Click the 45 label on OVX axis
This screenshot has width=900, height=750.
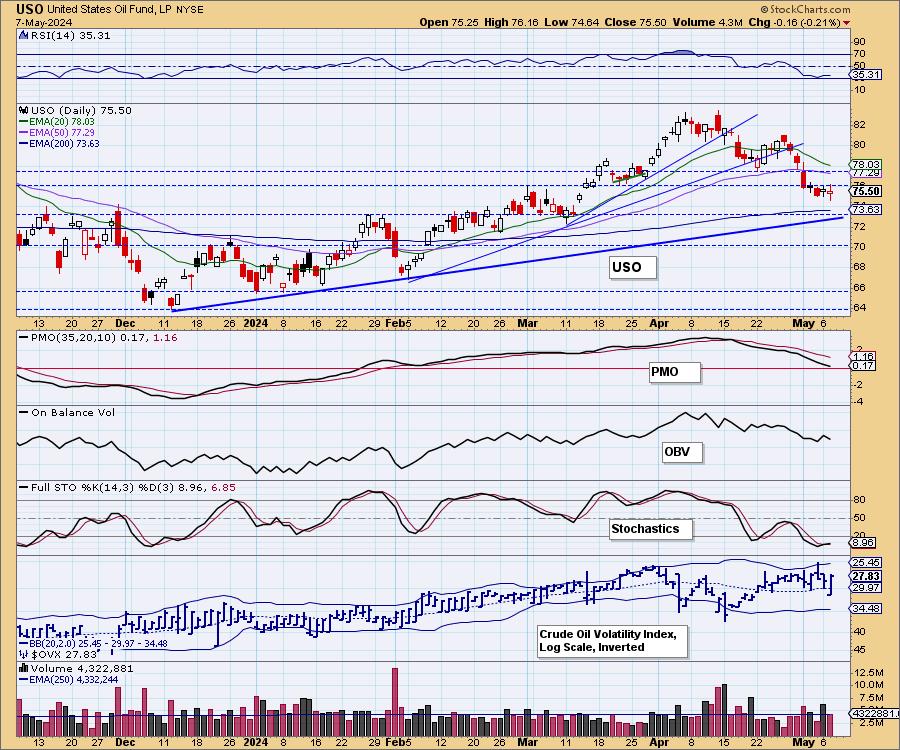pos(859,650)
